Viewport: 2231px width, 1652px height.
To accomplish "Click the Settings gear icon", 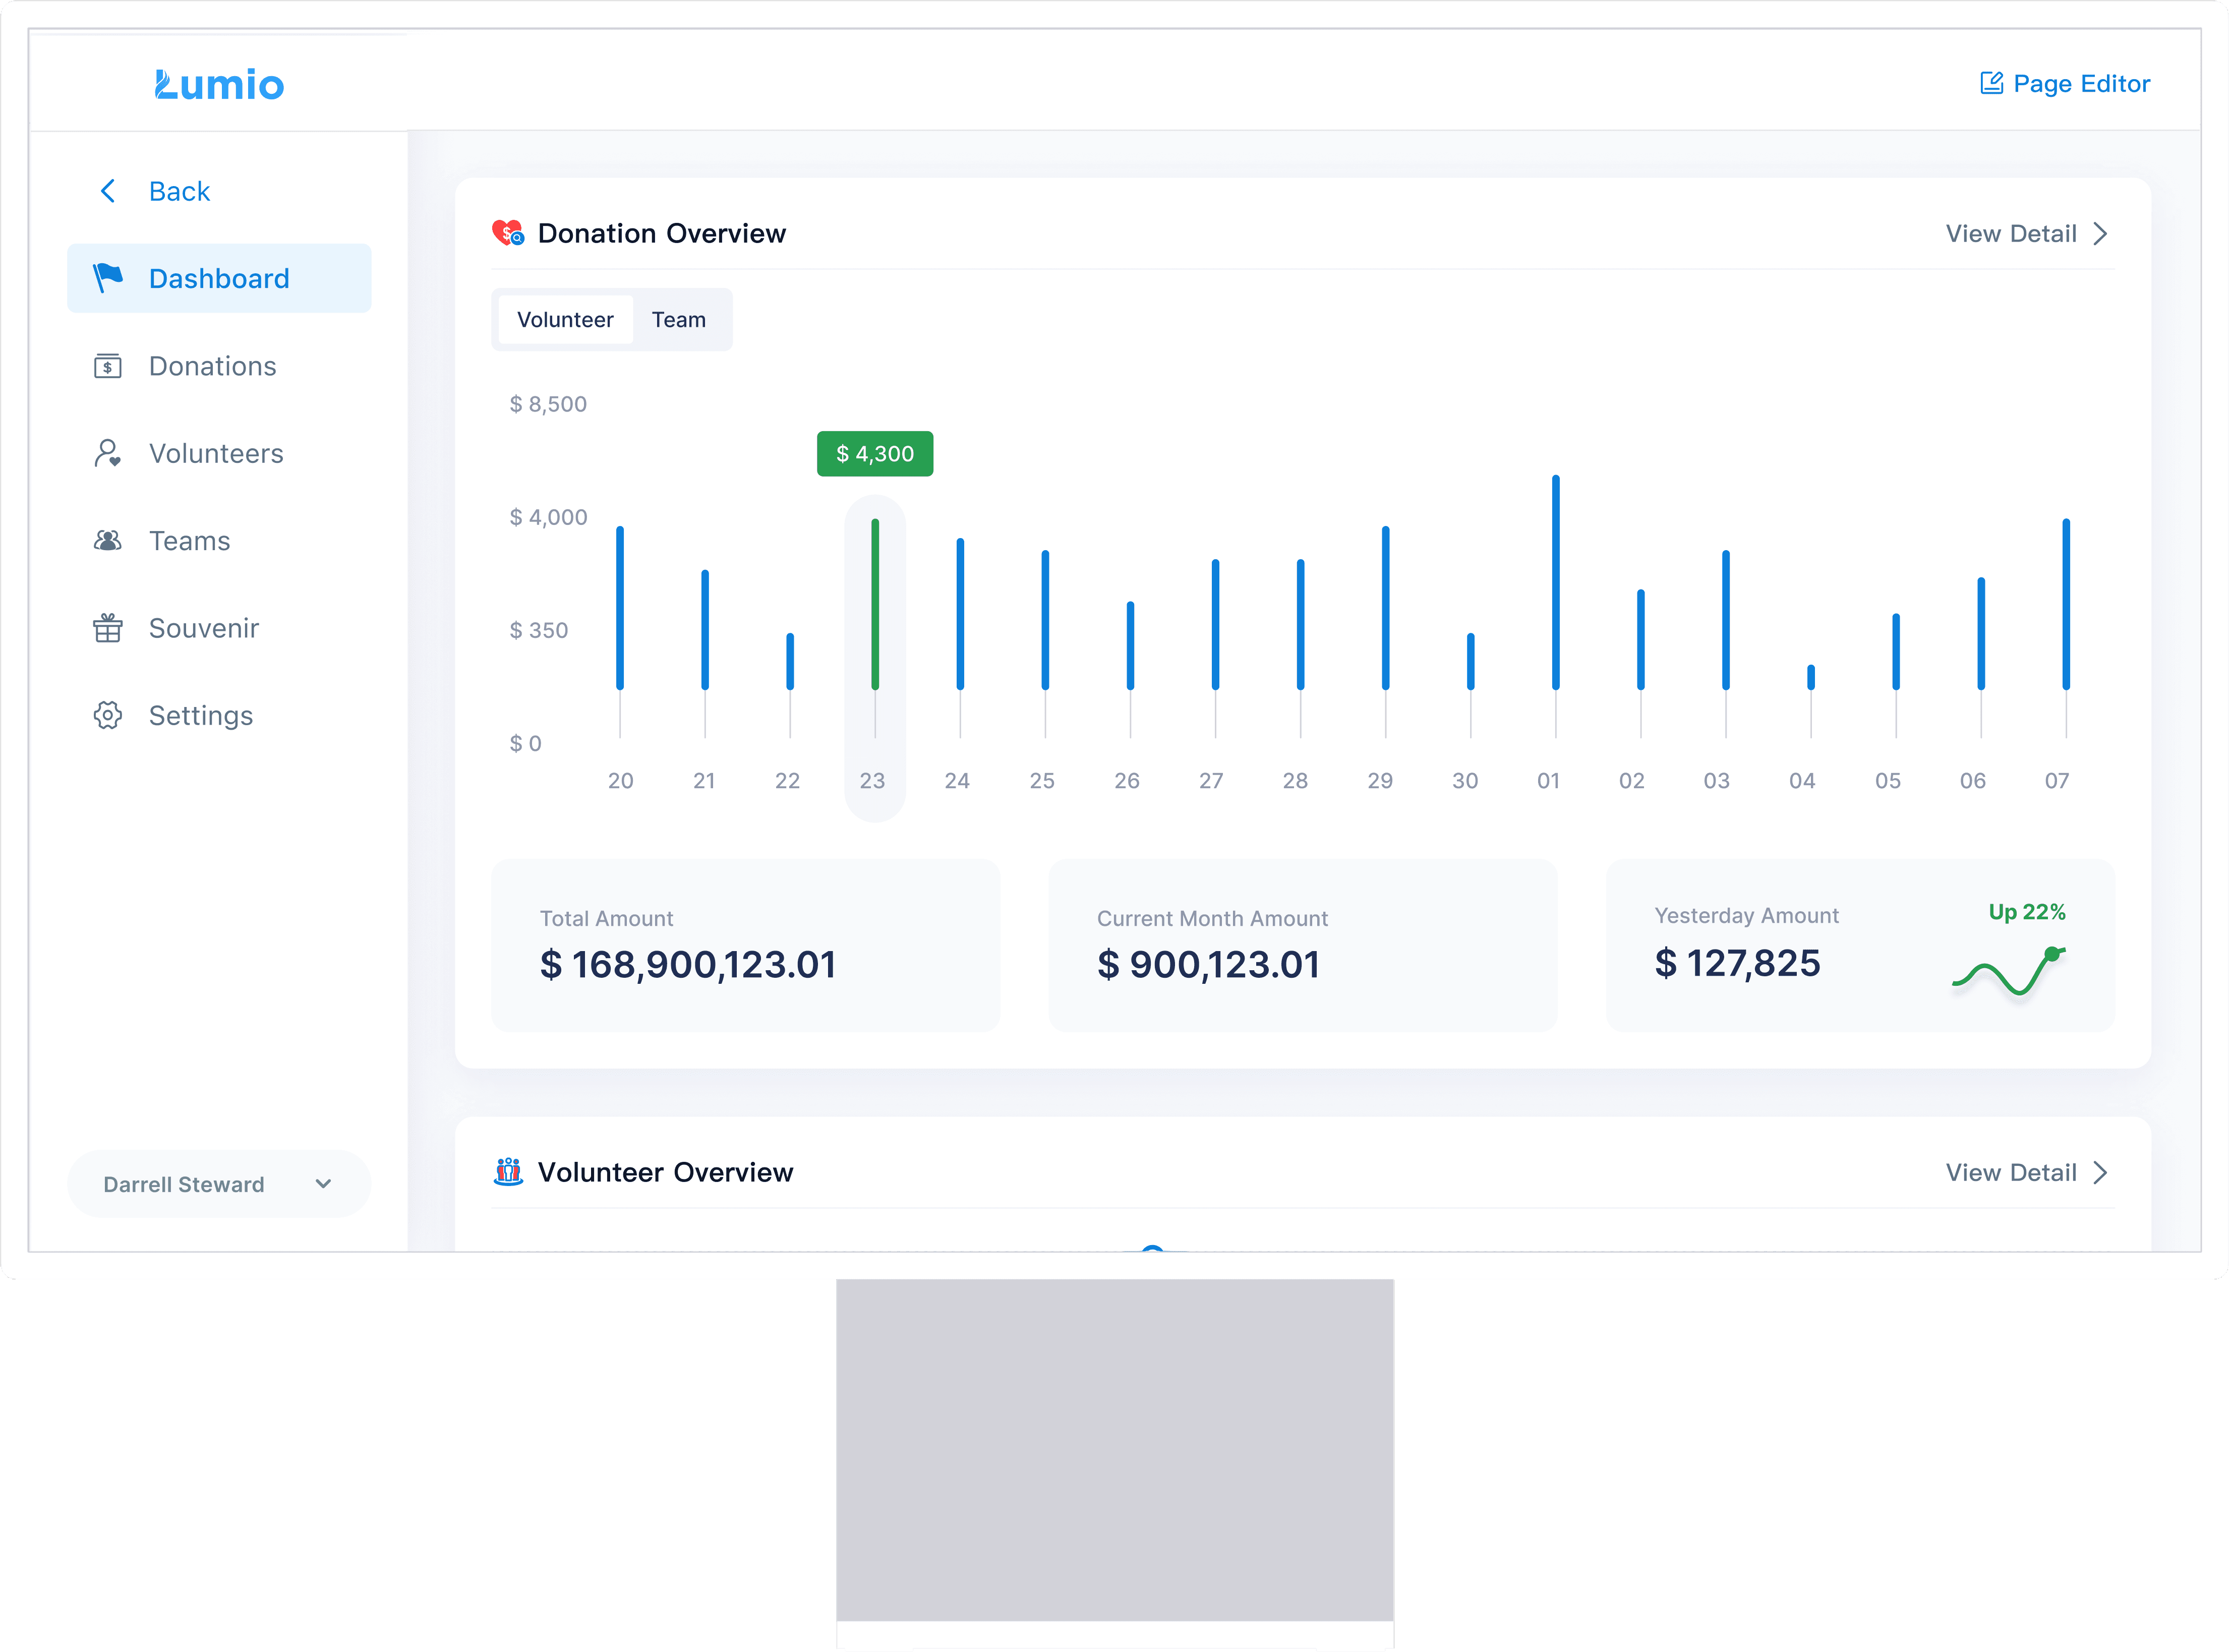I will pyautogui.click(x=108, y=715).
